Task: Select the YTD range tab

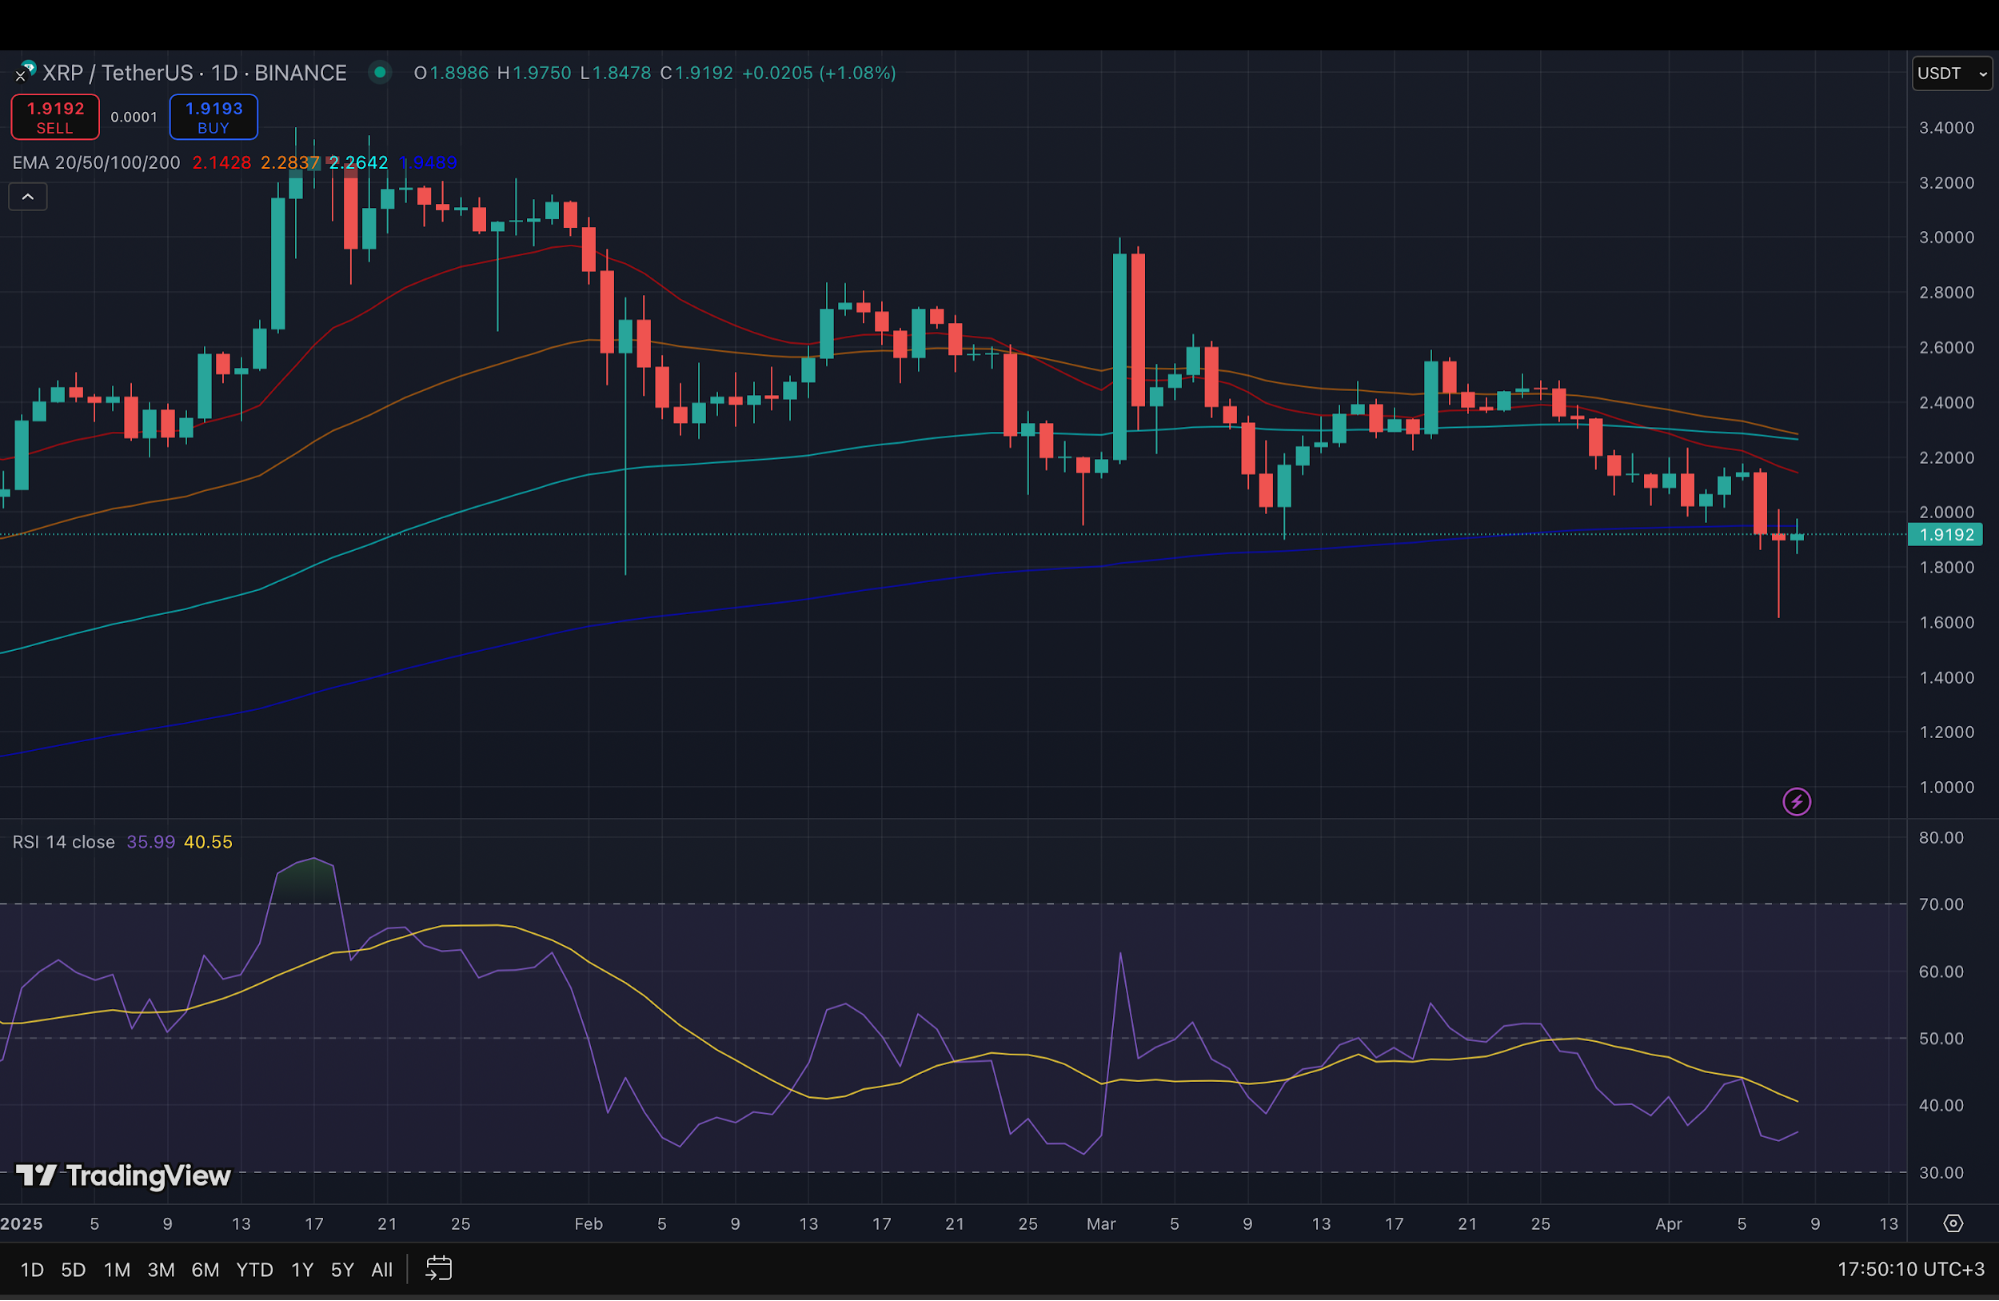Action: point(254,1268)
